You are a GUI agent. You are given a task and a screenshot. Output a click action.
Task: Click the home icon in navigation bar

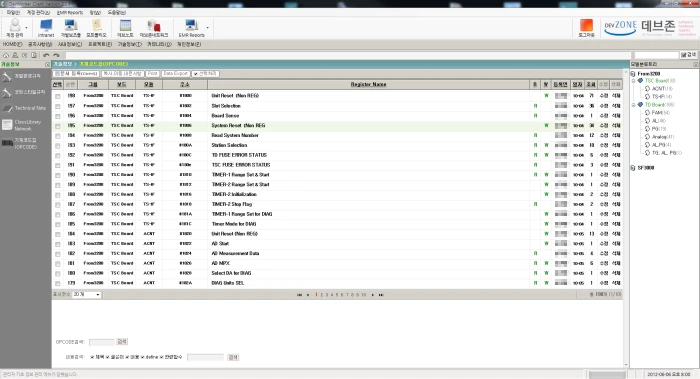pos(6,55)
